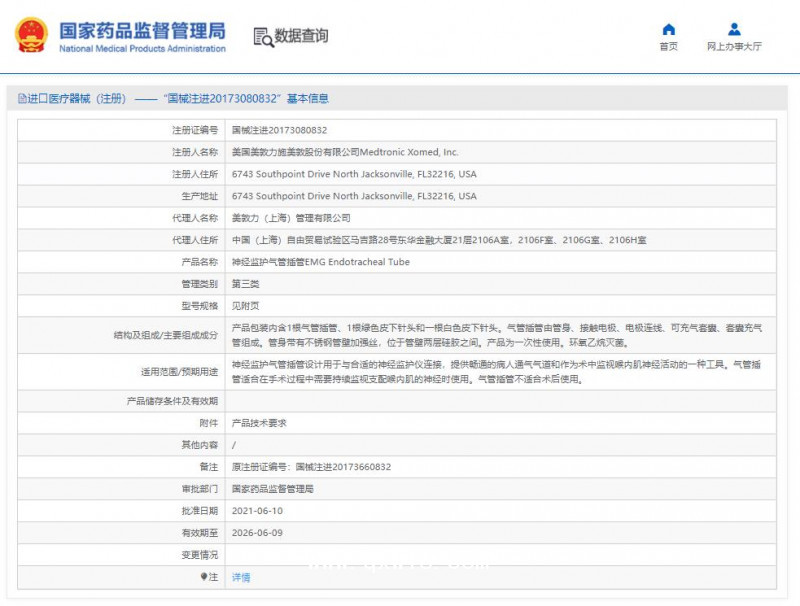Click the NMPA national emblem logo
The width and height of the screenshot is (800, 606).
click(x=32, y=35)
